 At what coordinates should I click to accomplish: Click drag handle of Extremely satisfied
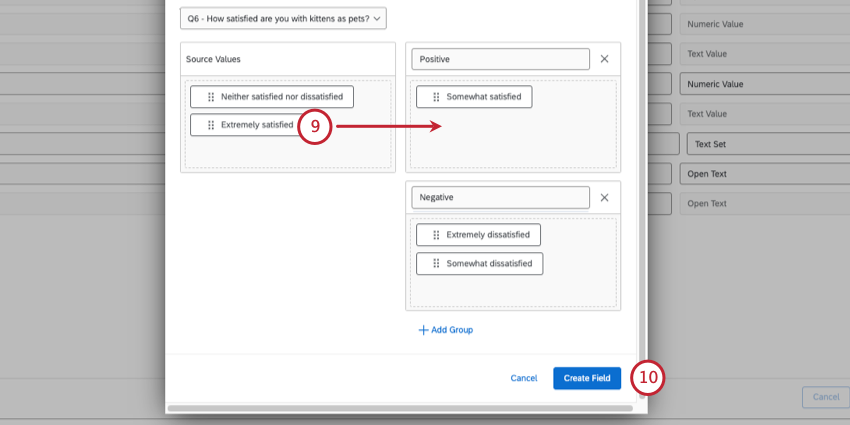click(x=211, y=125)
